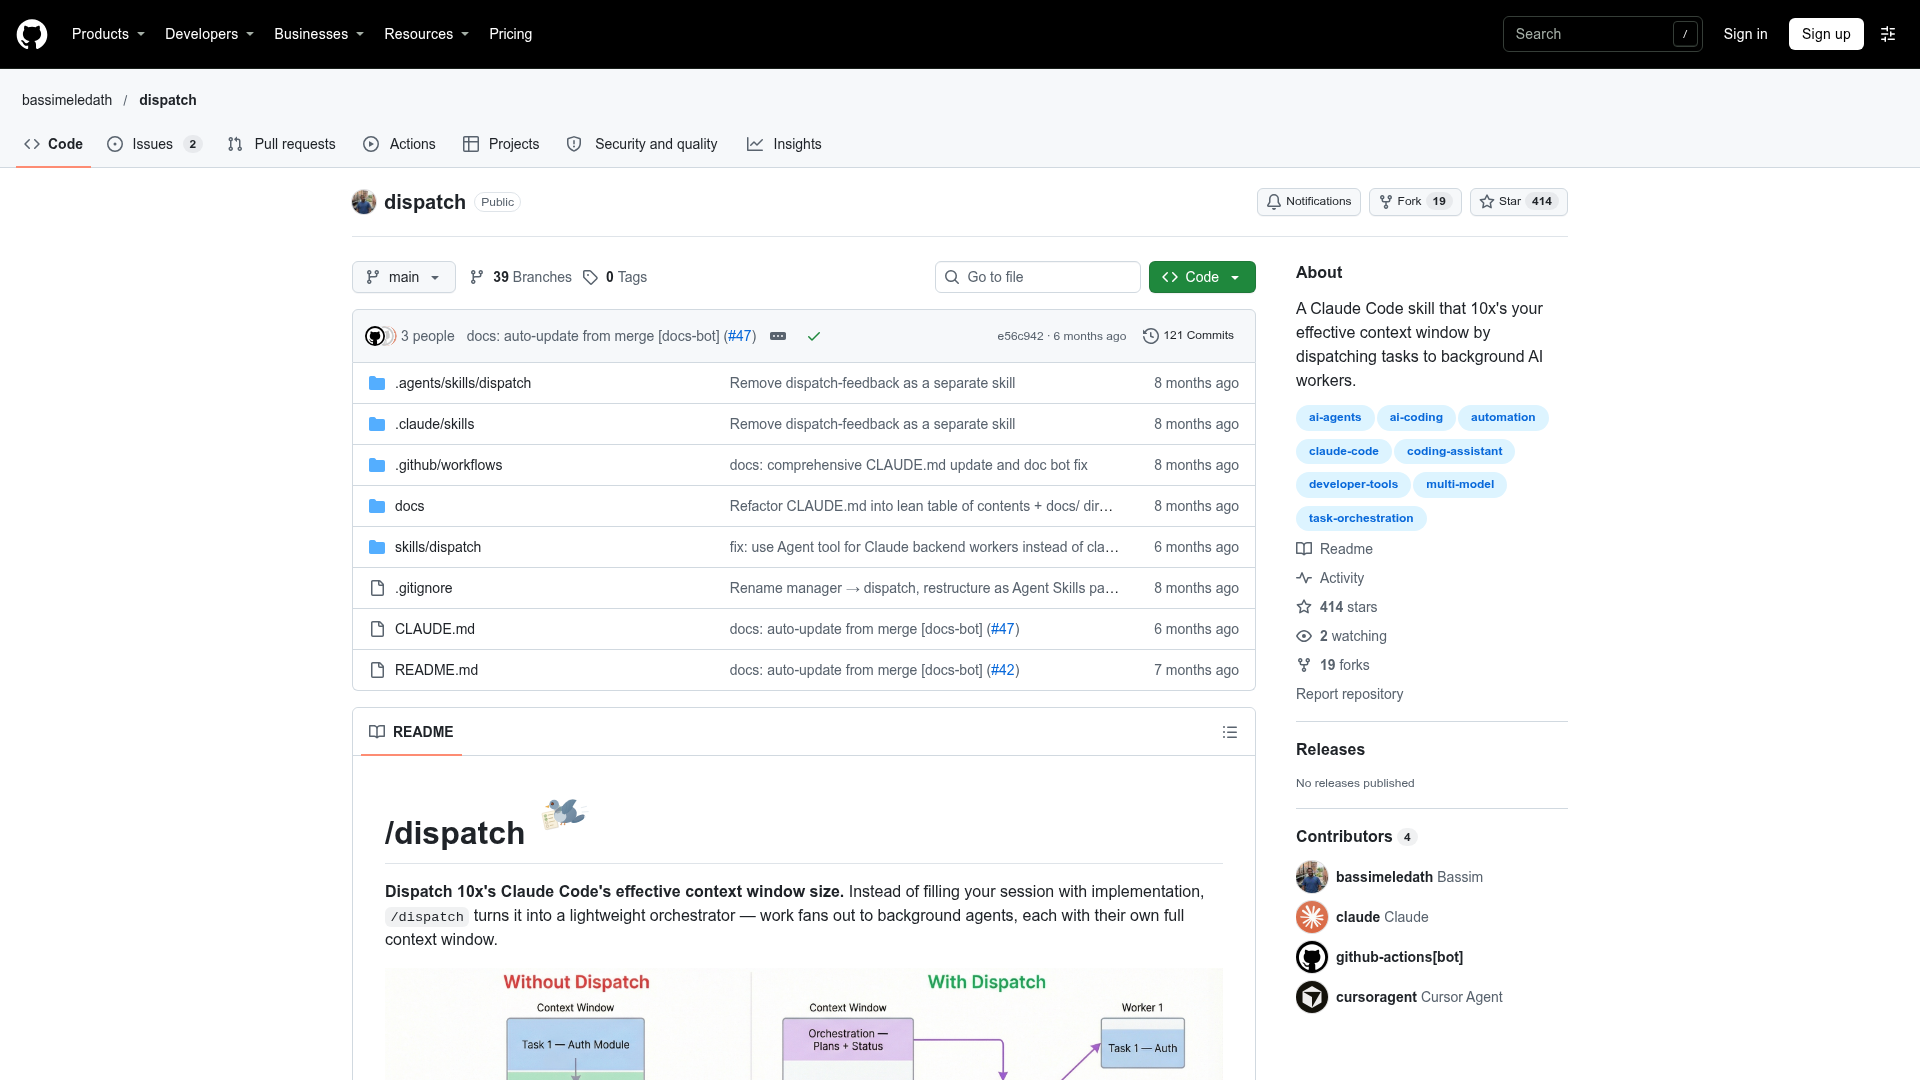This screenshot has height=1080, width=1920.
Task: Open 121 Commits history link
Action: point(1188,336)
